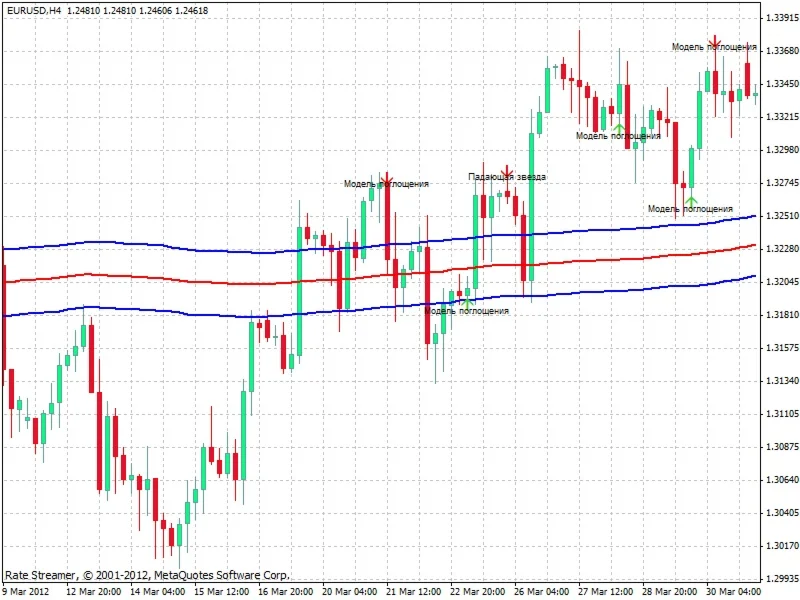Click the 1.30875 price axis label

(782, 447)
